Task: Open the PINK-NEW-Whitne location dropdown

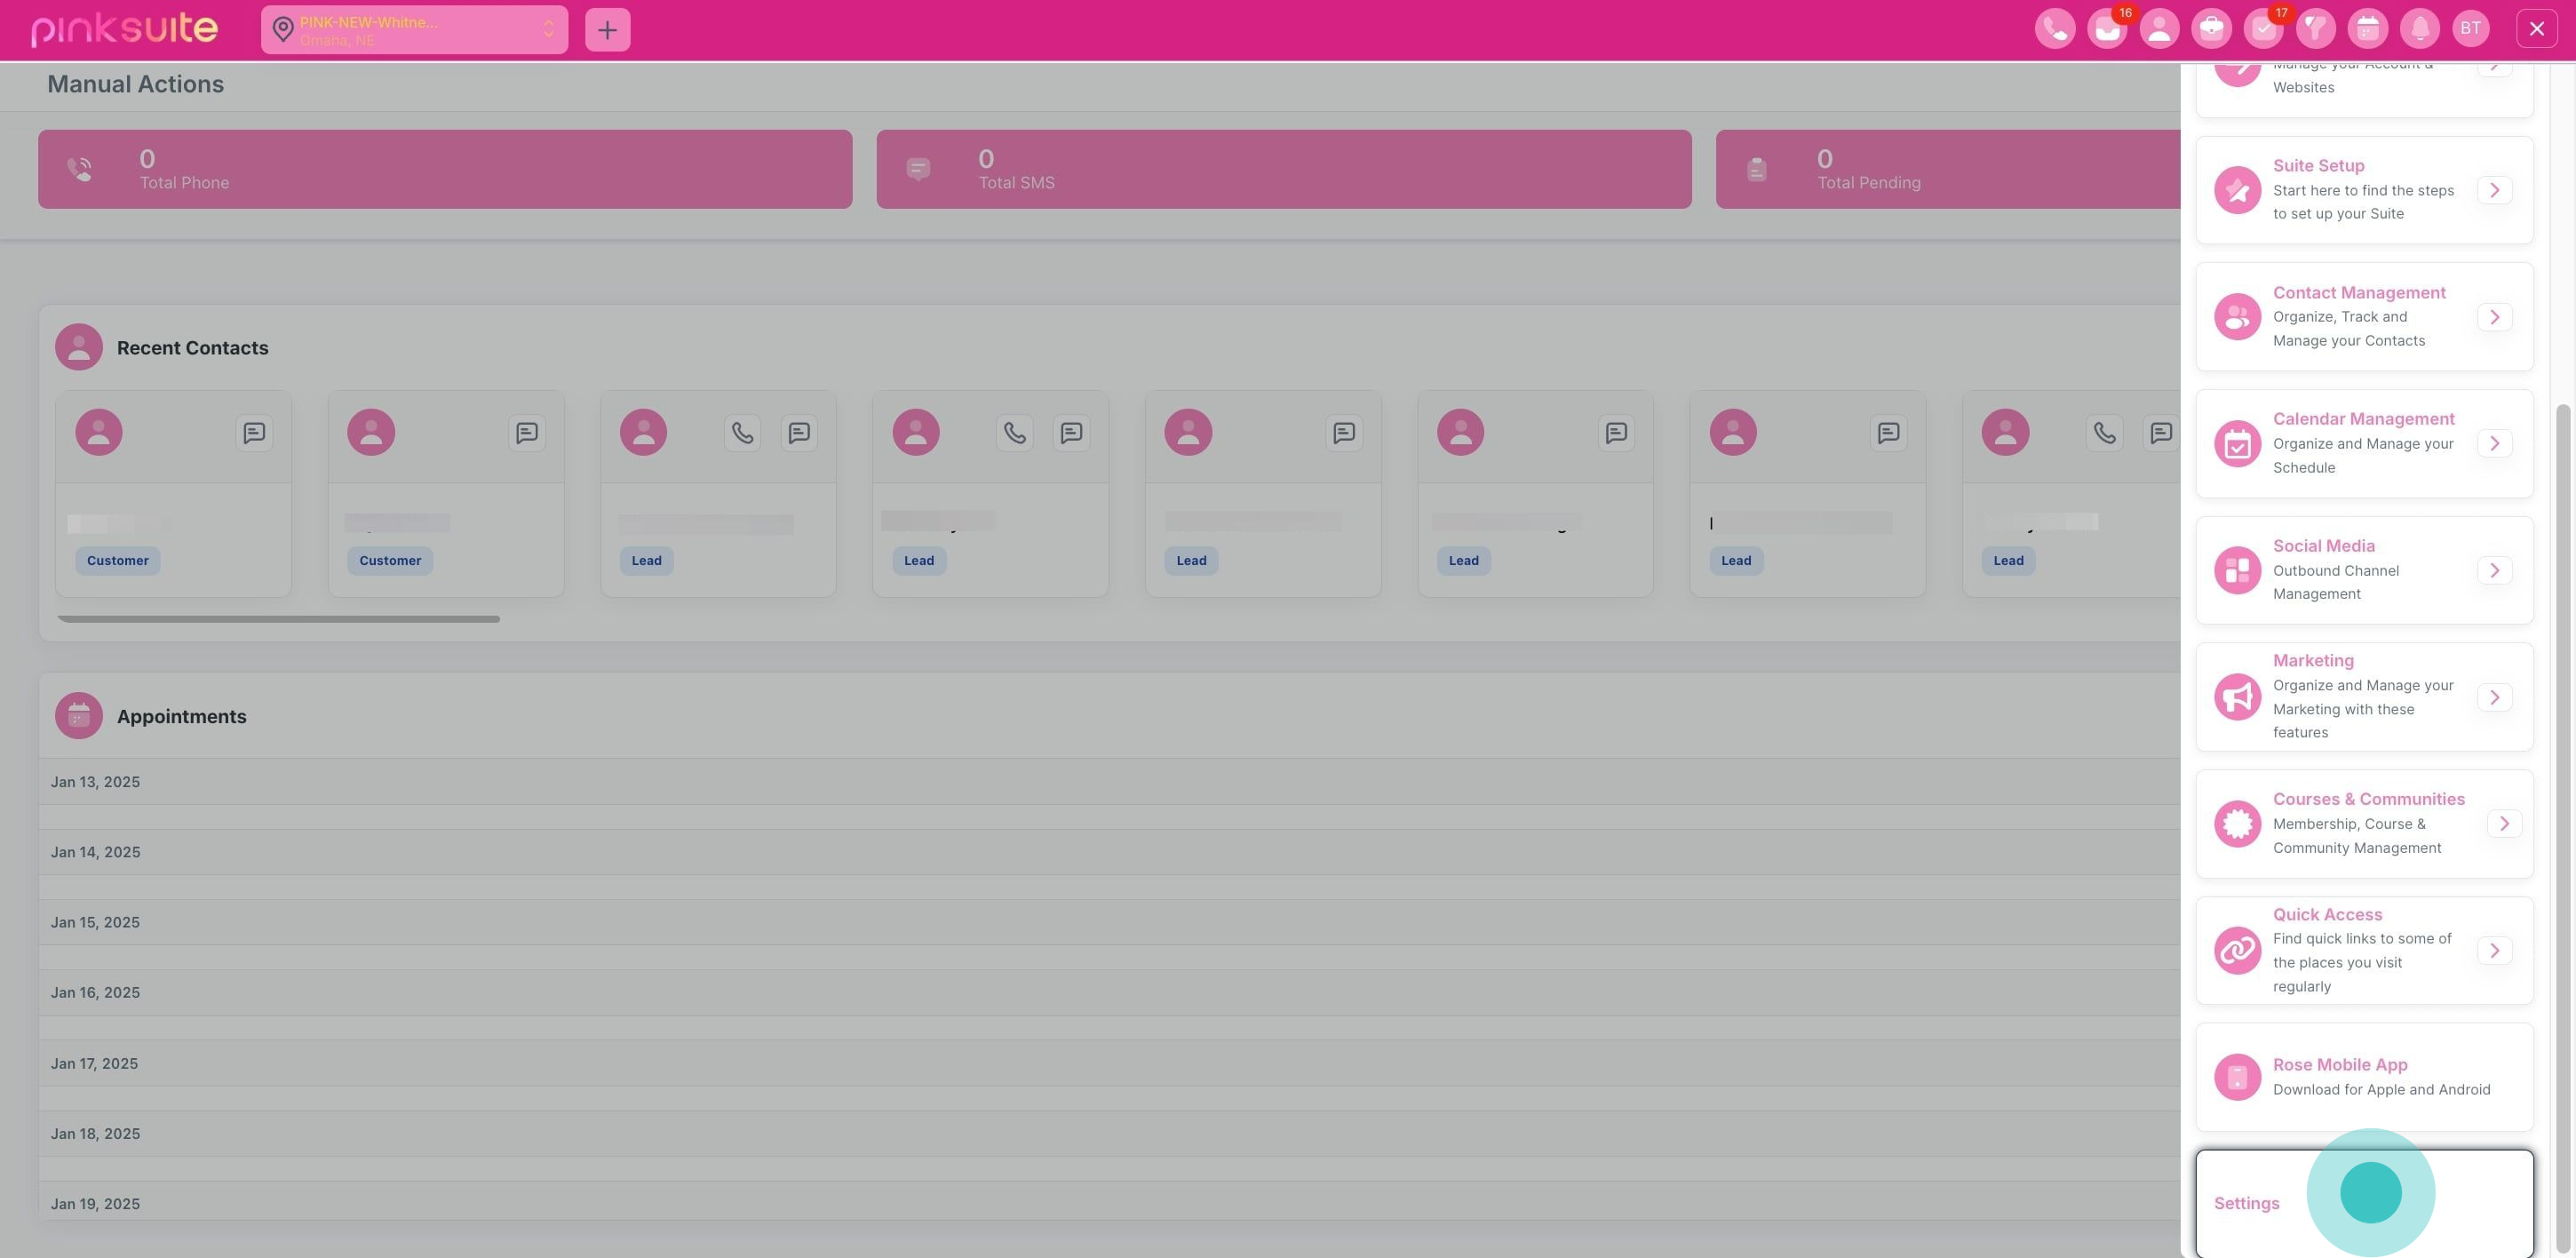Action: (x=414, y=30)
